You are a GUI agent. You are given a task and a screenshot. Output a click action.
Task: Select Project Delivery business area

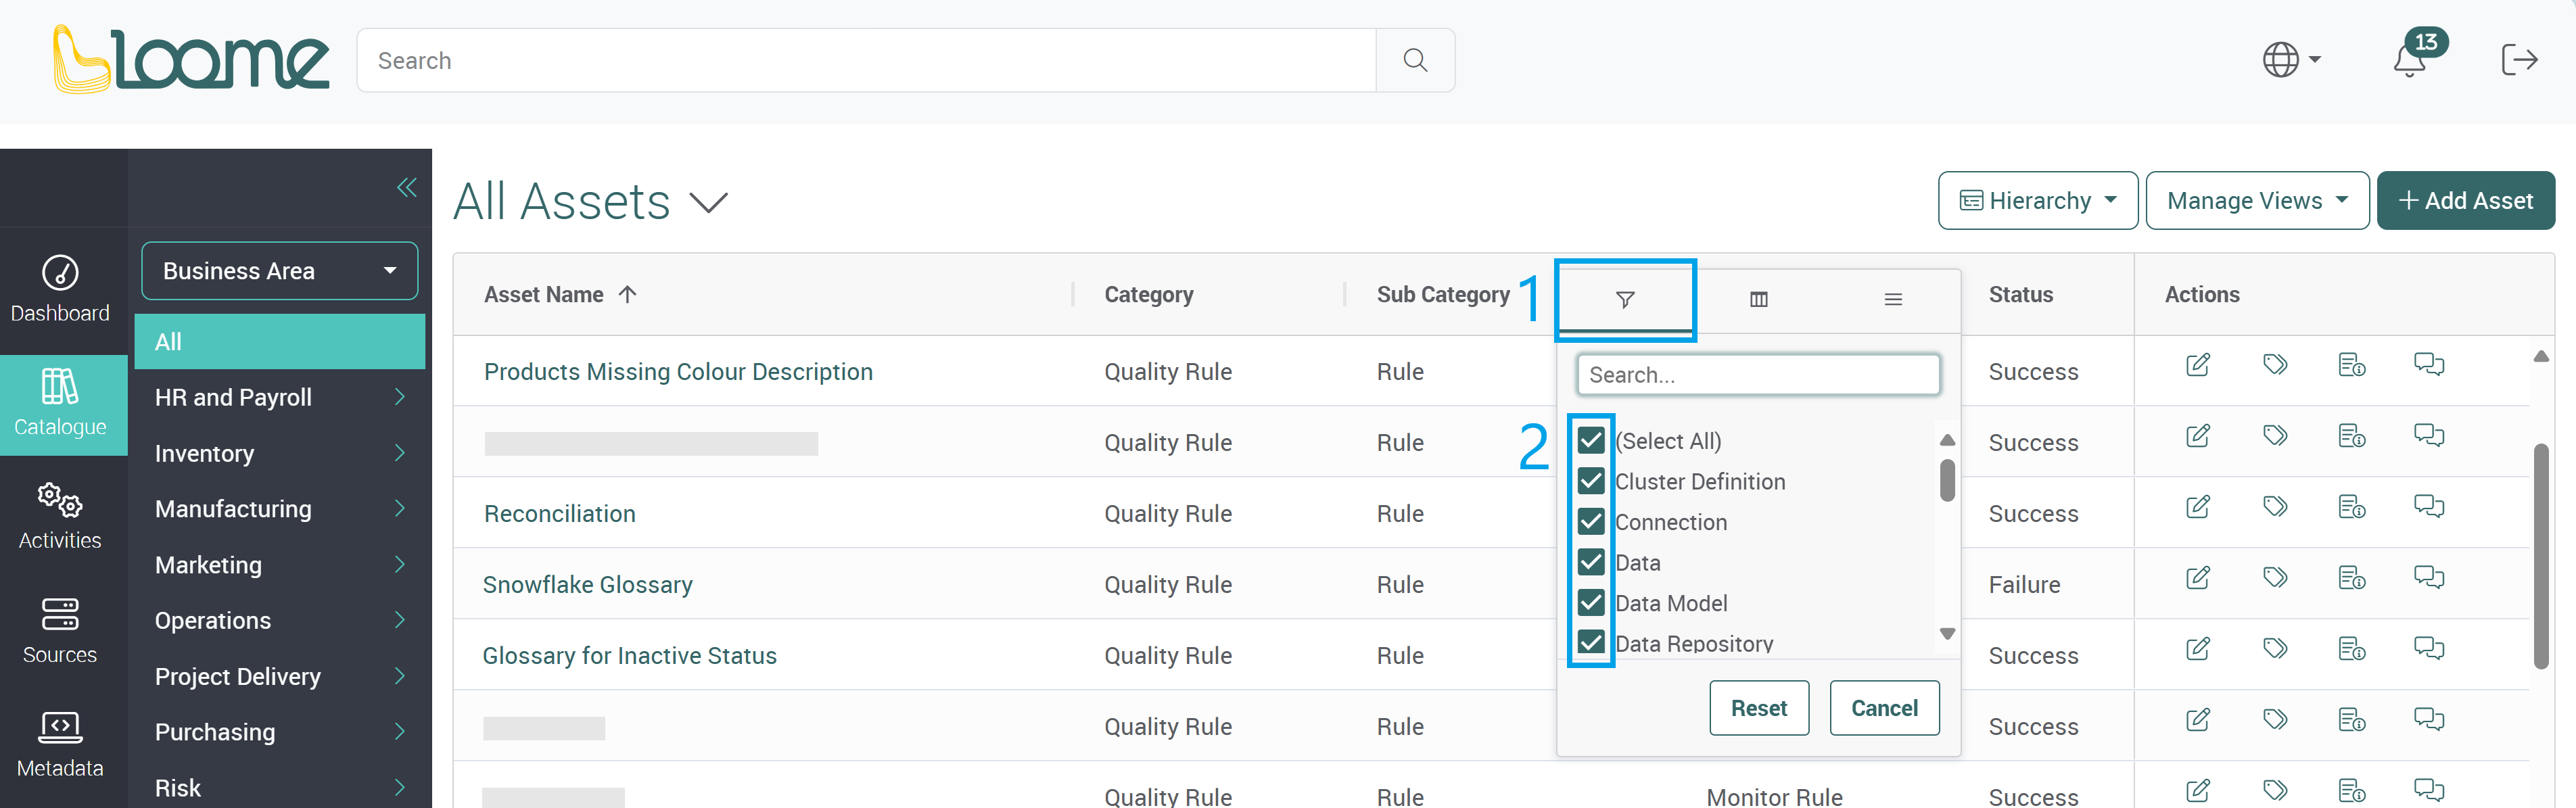(280, 677)
